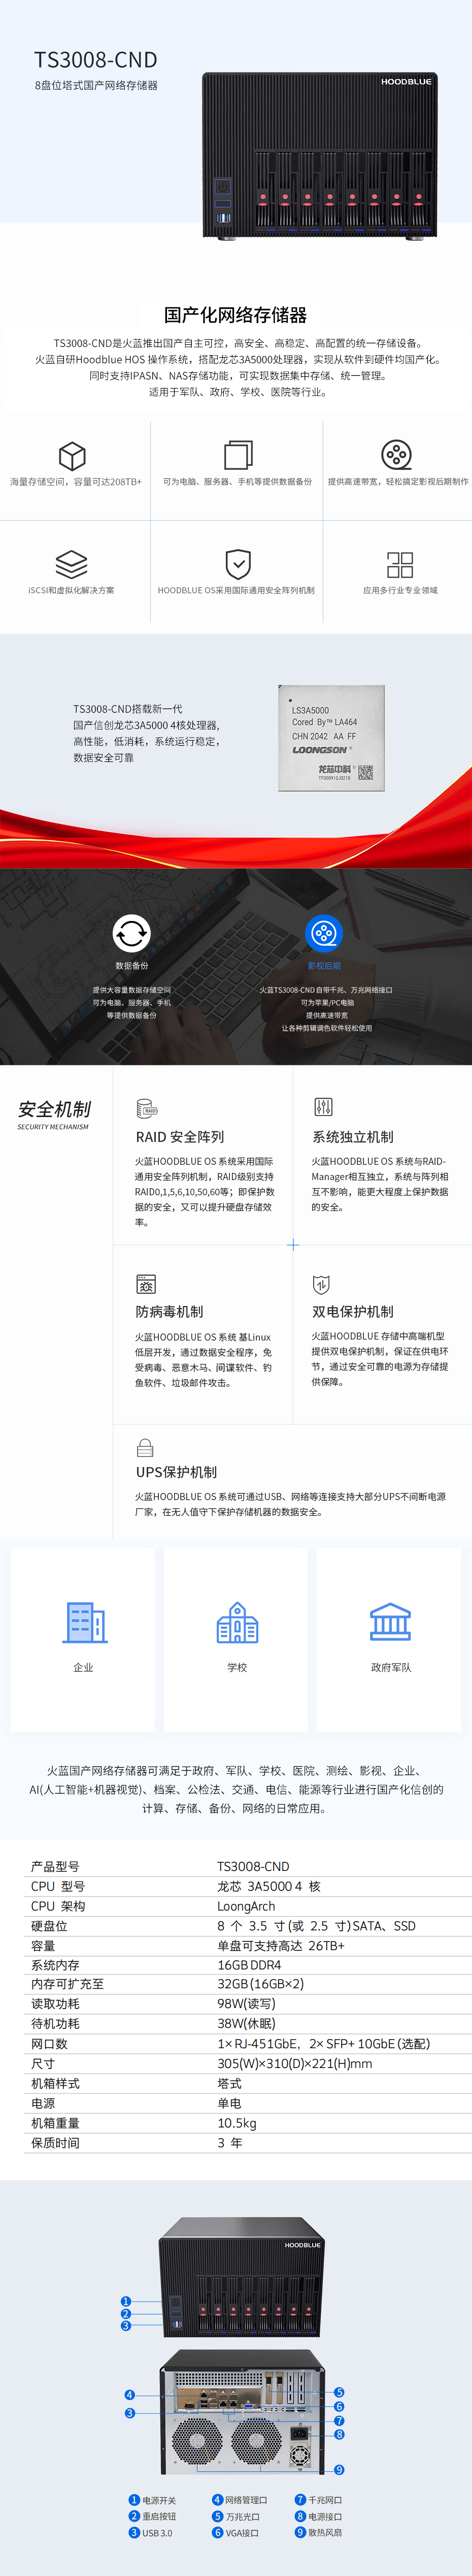Click the 16GB DDR4 memory value

tap(250, 1965)
